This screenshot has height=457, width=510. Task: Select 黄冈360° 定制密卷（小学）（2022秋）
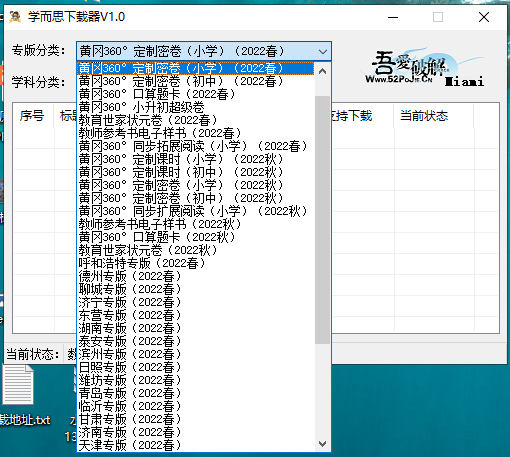pos(196,185)
